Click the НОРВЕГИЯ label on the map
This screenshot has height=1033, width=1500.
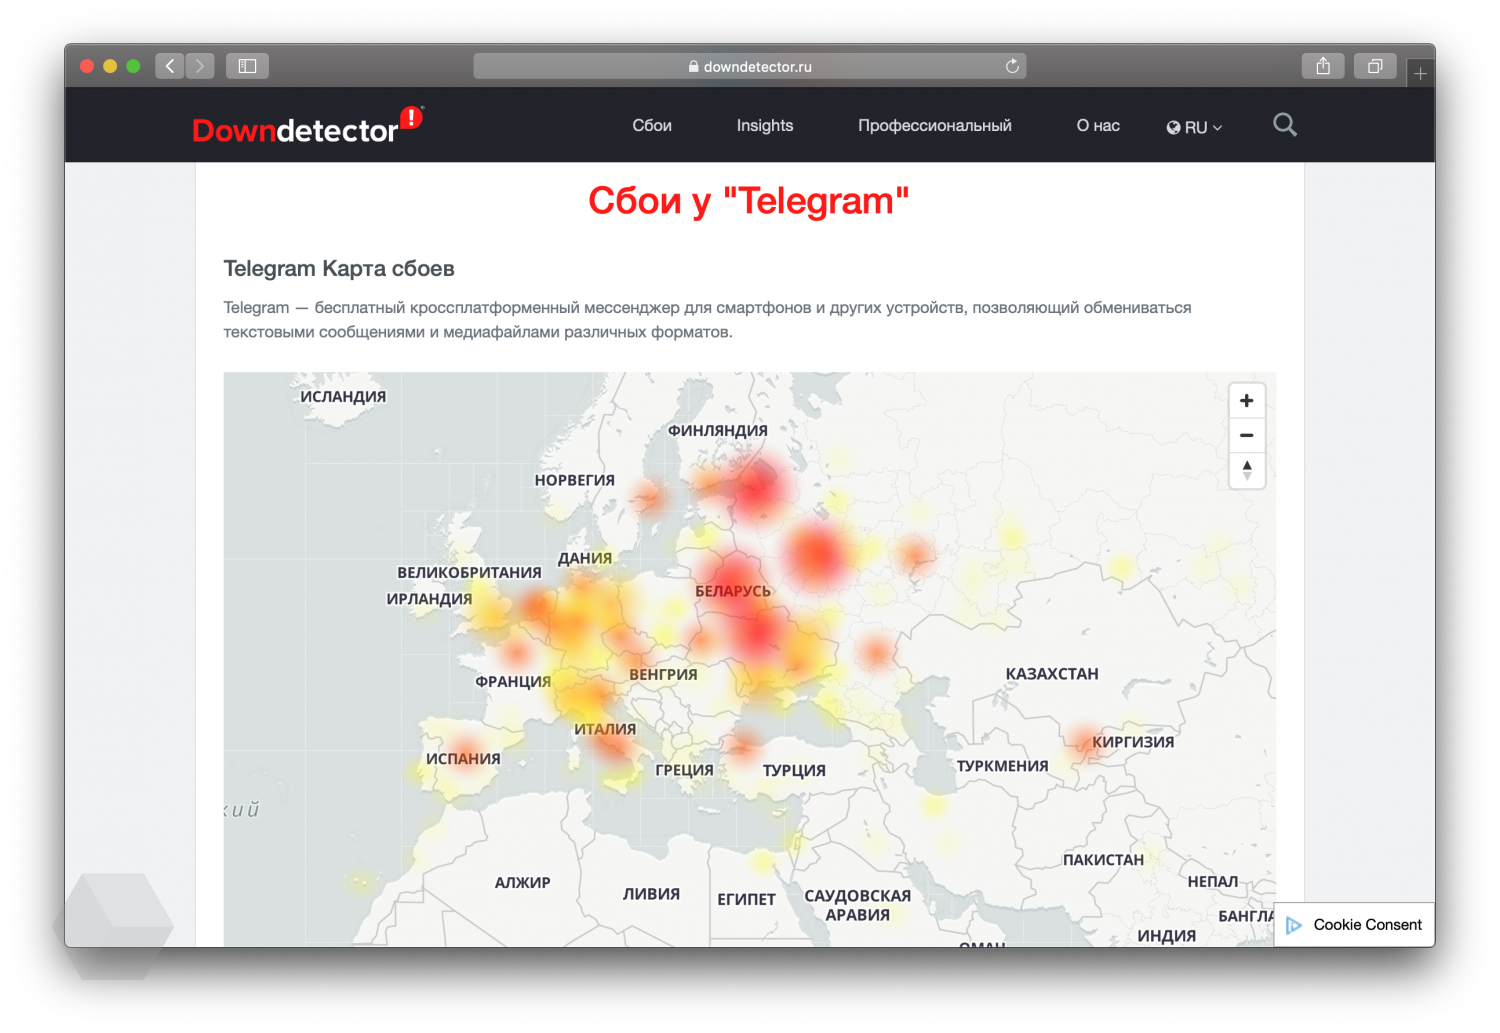(575, 480)
